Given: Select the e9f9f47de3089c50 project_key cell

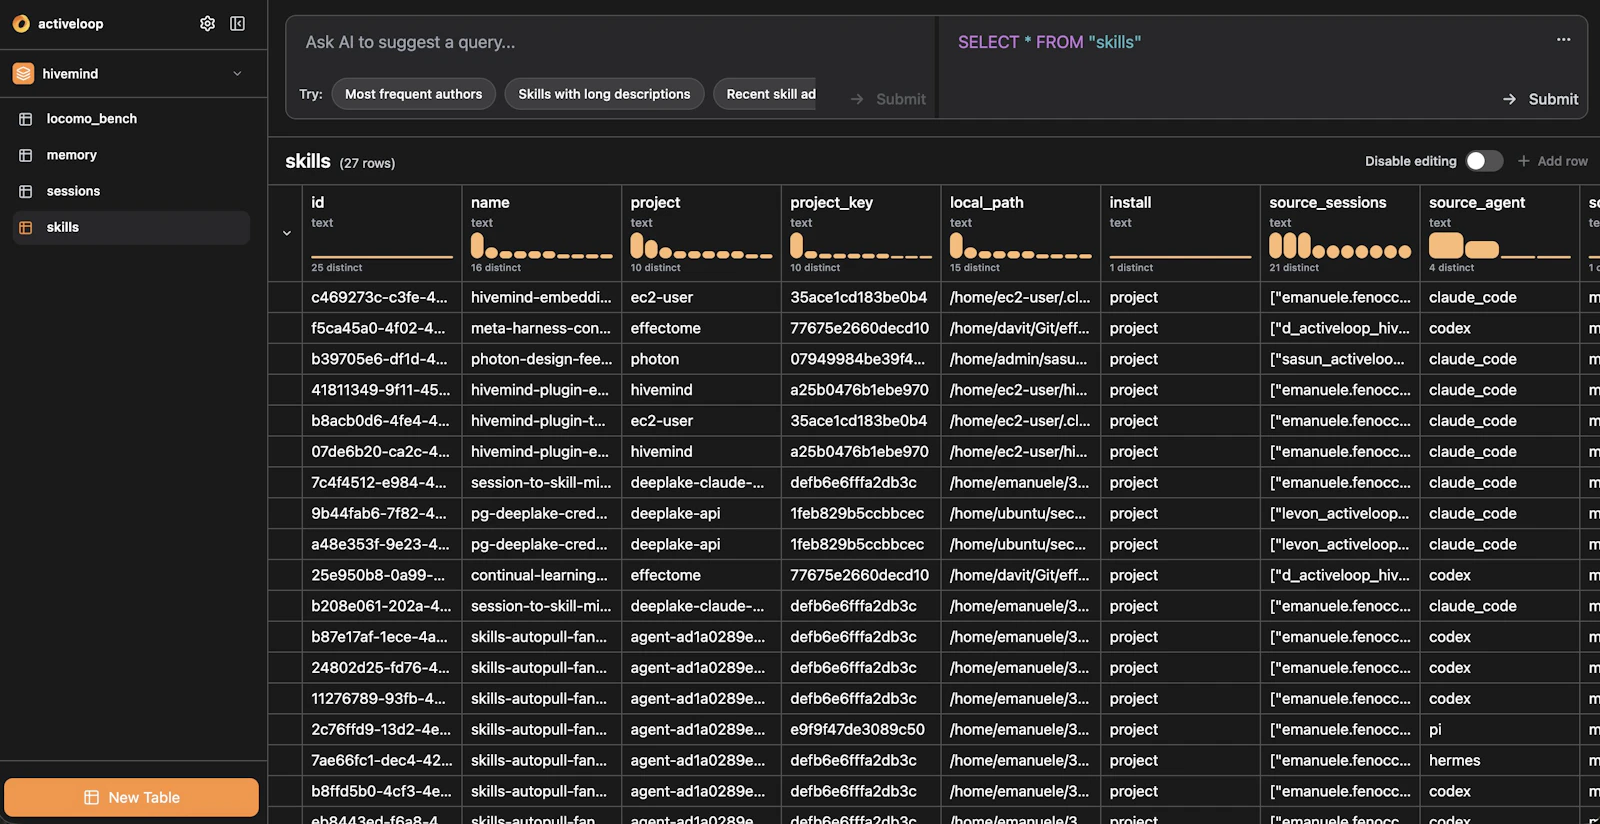Looking at the screenshot, I should (x=860, y=730).
